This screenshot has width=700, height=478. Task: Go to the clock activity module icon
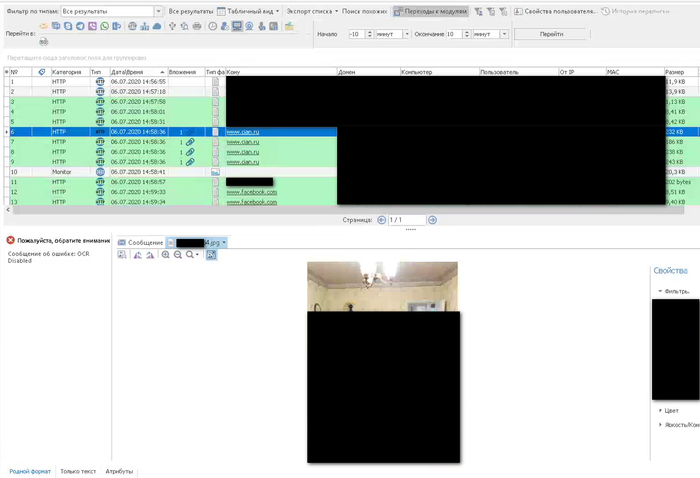[x=212, y=26]
